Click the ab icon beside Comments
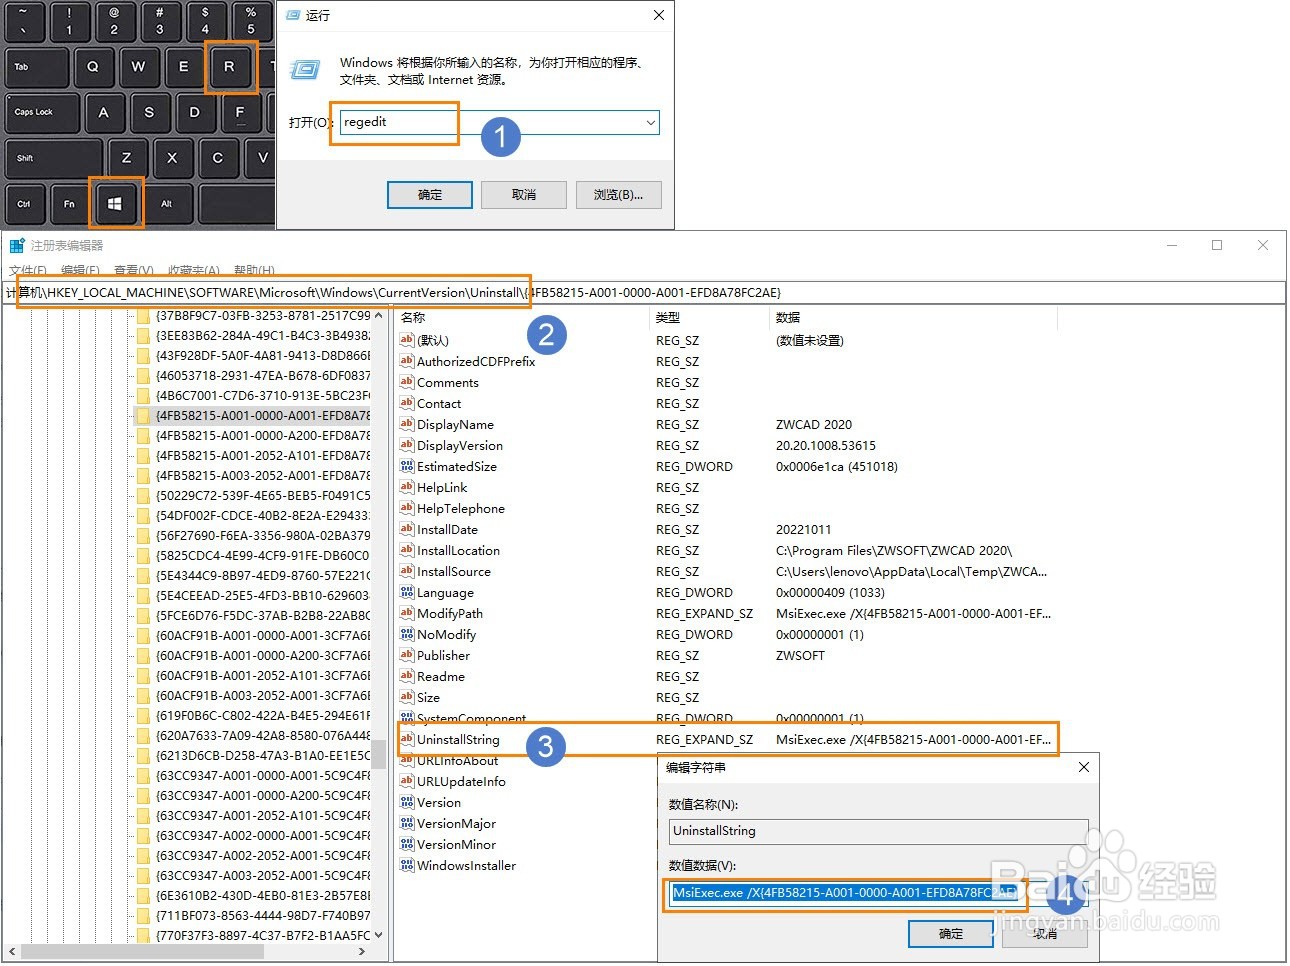Screen dimensions: 1290x966 (406, 382)
